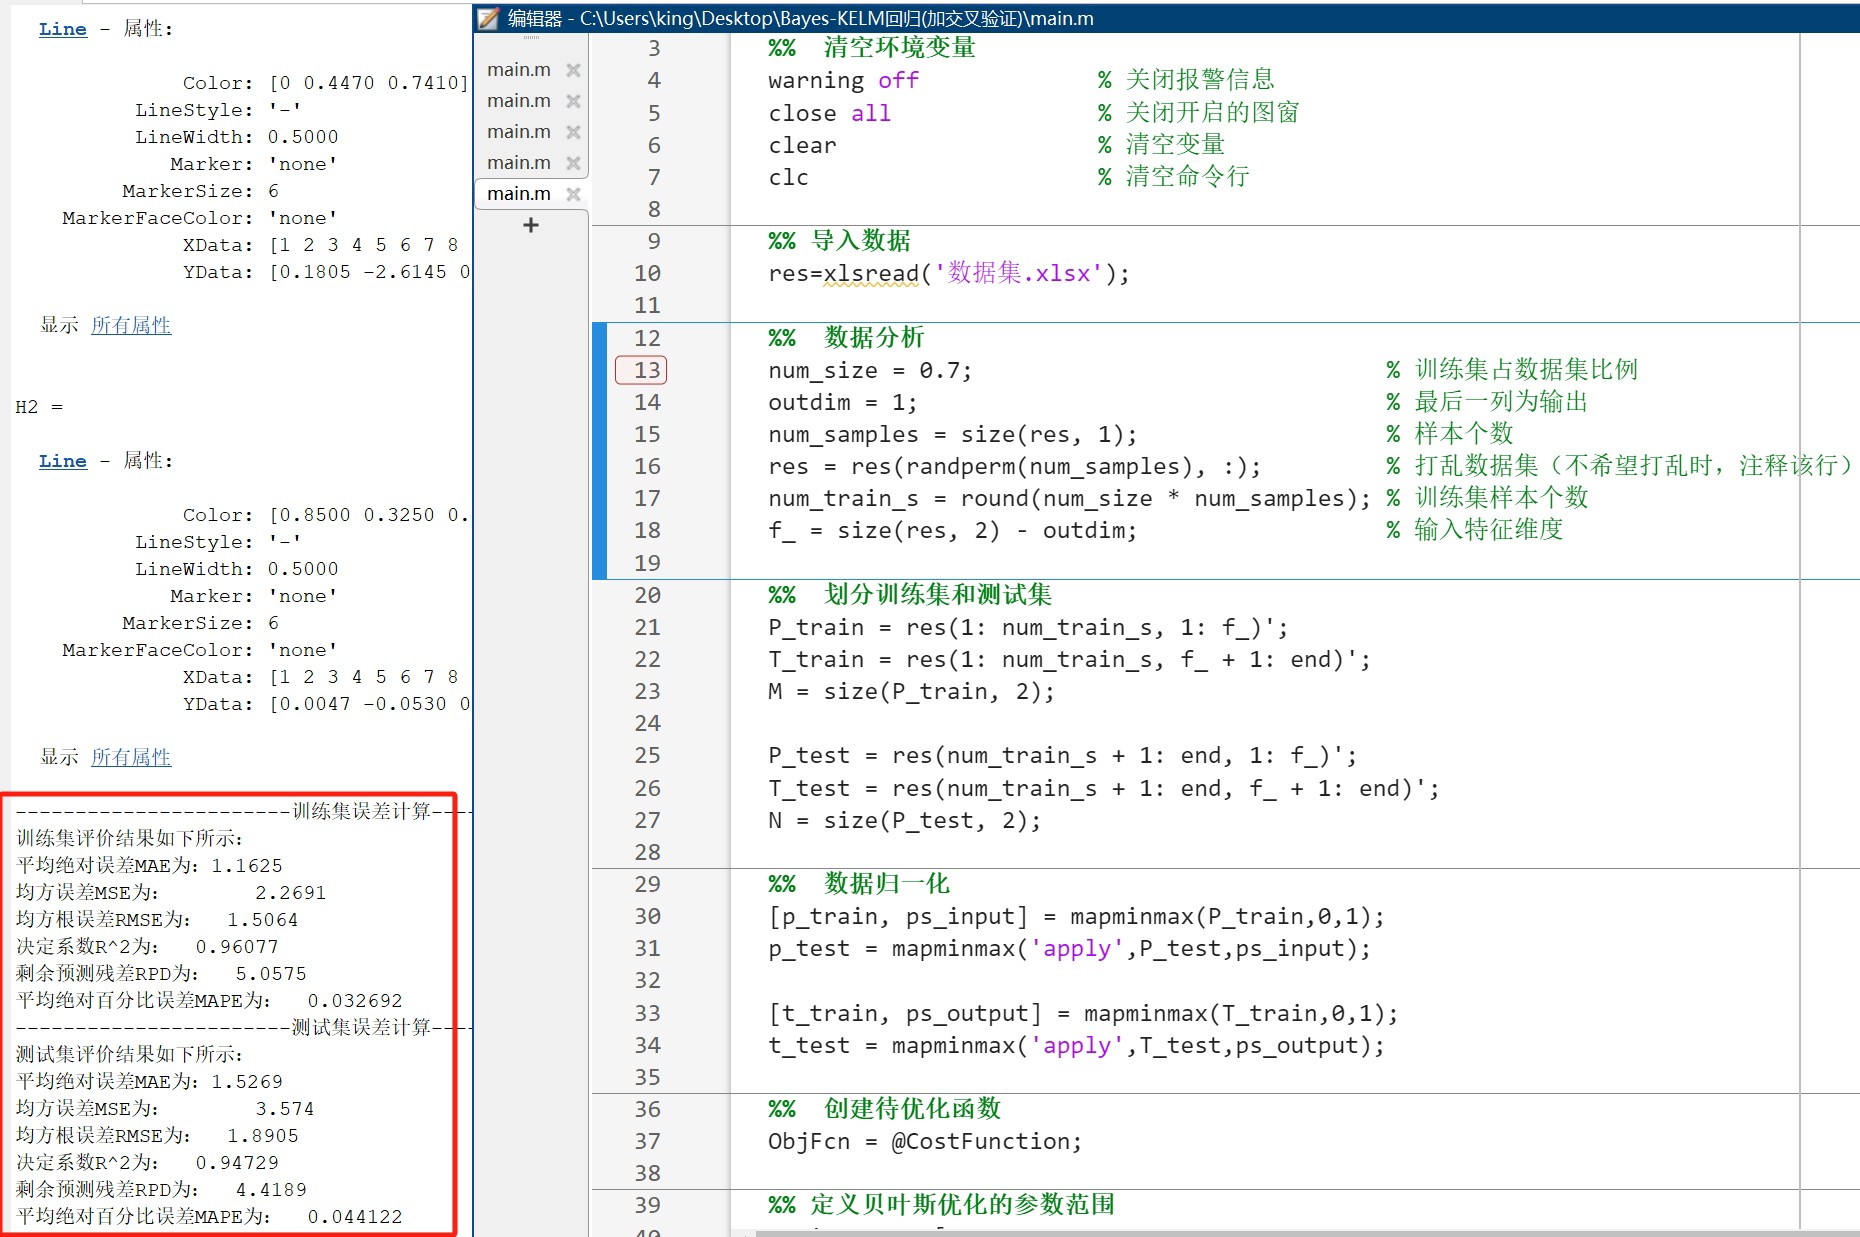The width and height of the screenshot is (1860, 1237).
Task: Click Color value [0 0.4470 0.7410]
Action: click(368, 83)
